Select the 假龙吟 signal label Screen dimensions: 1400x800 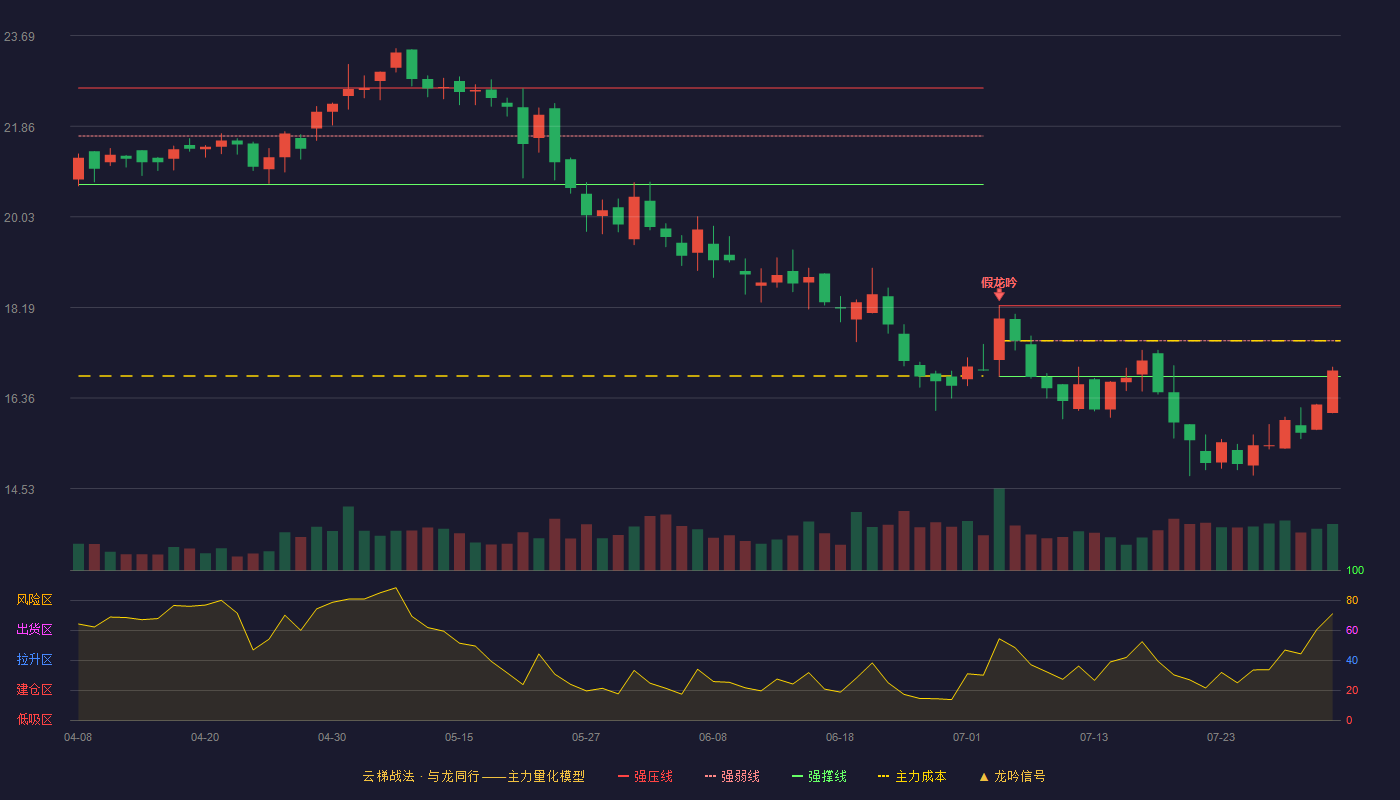pos(999,282)
